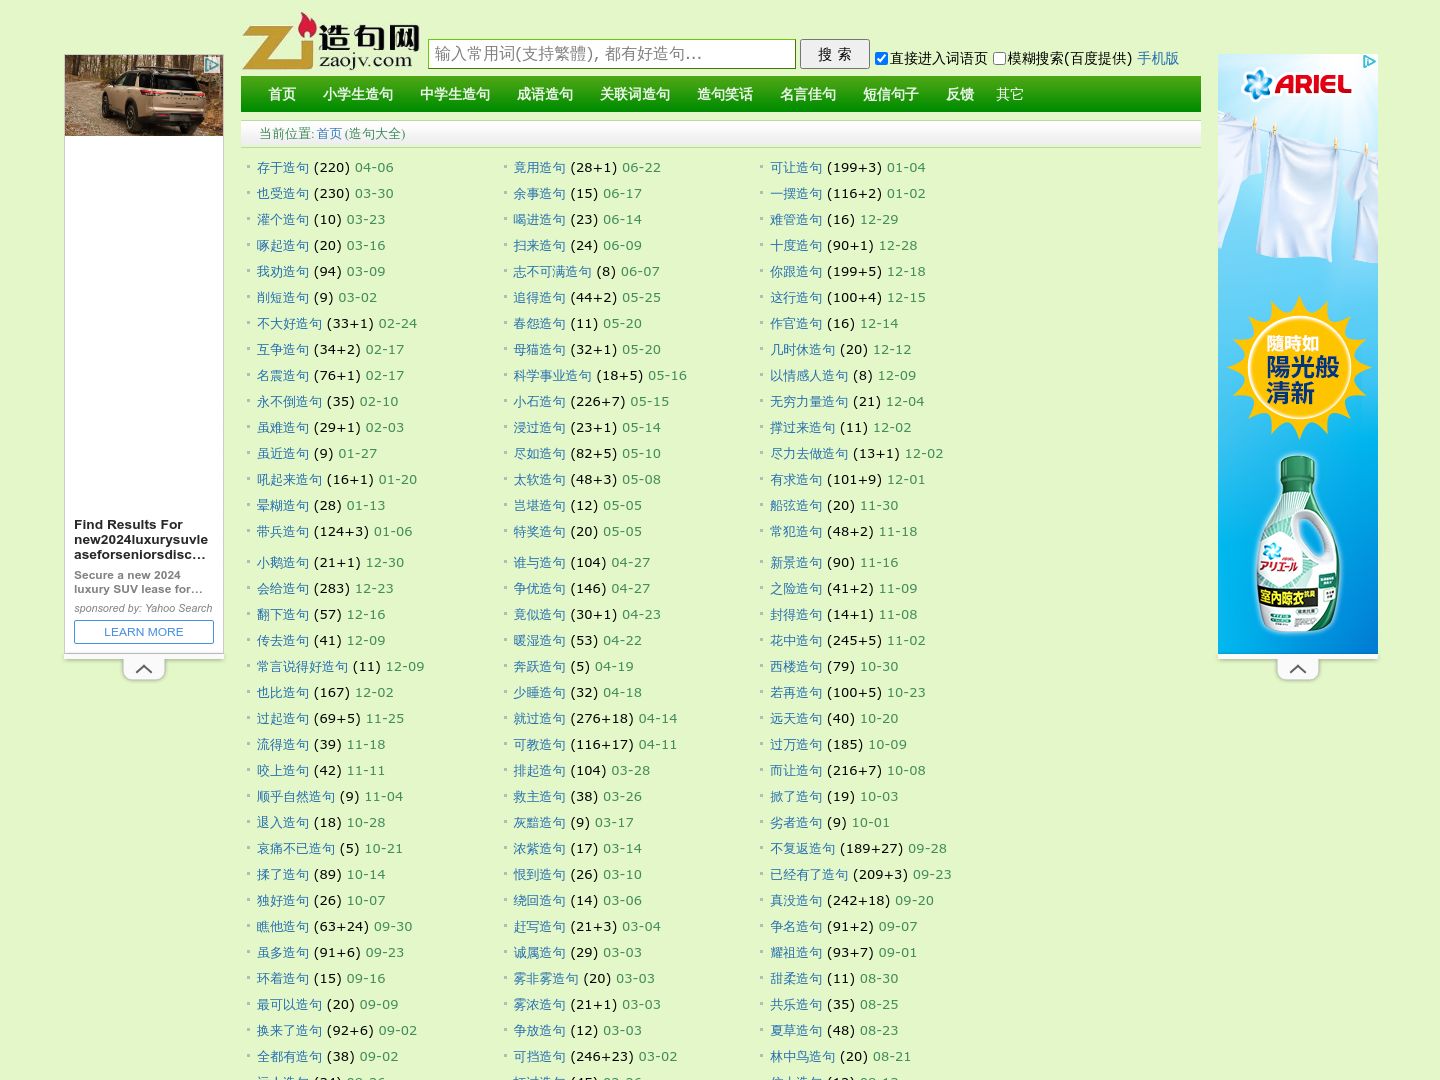Open the 无穷力量造句 link

tap(809, 401)
